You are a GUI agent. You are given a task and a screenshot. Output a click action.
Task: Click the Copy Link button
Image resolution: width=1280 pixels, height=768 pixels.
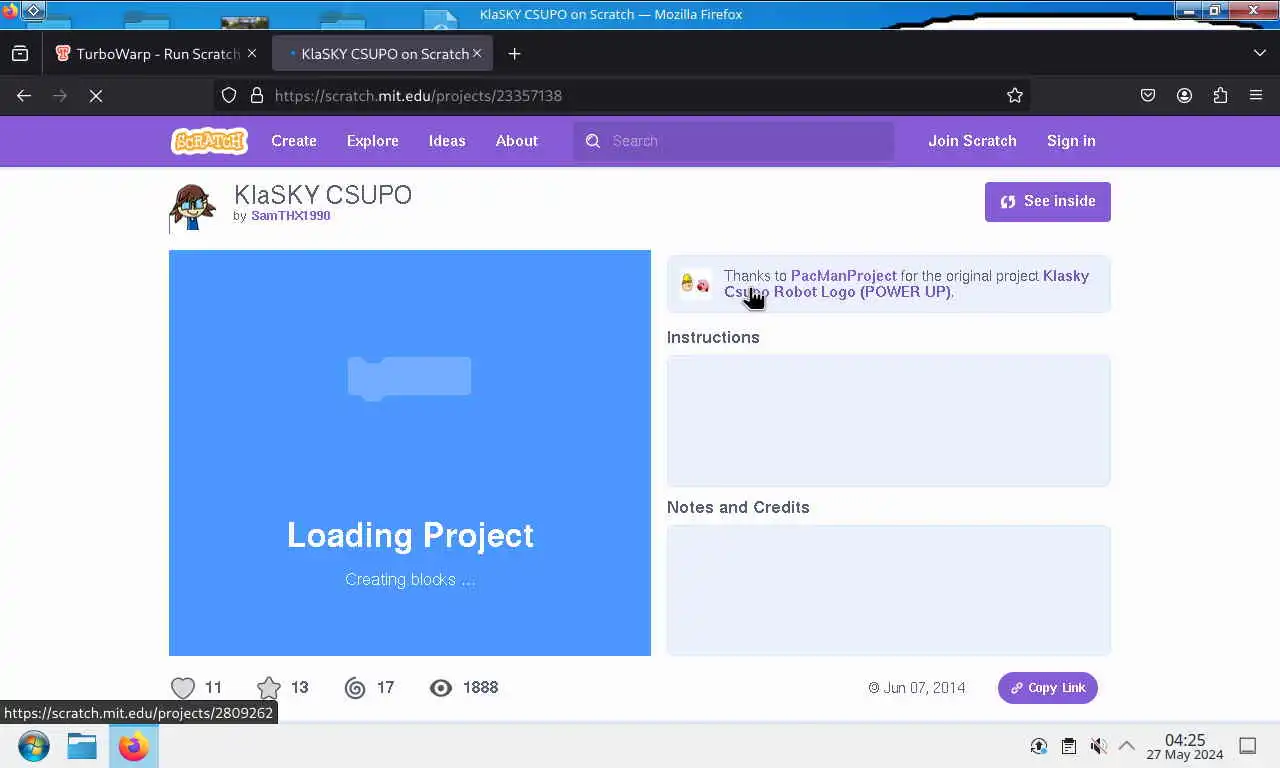pos(1047,688)
